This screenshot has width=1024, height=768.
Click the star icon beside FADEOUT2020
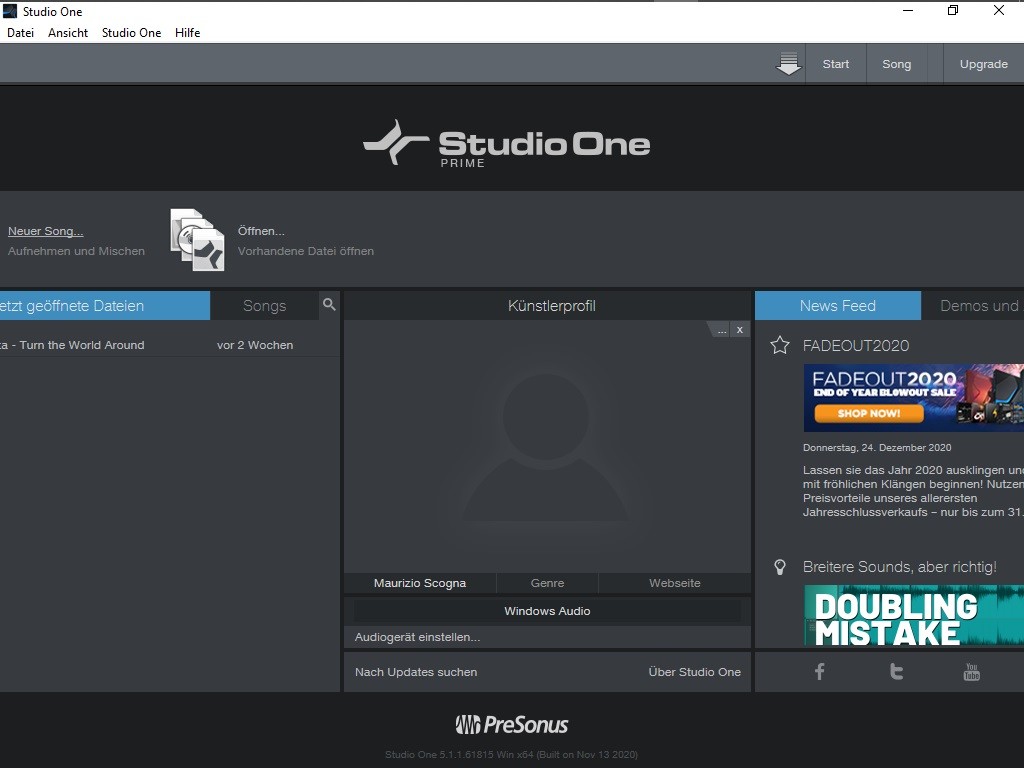pyautogui.click(x=780, y=345)
